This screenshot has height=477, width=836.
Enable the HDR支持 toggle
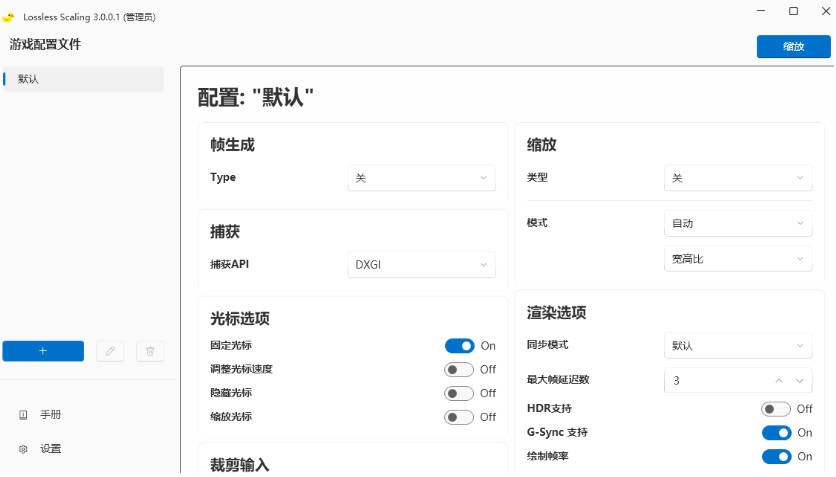coord(776,409)
